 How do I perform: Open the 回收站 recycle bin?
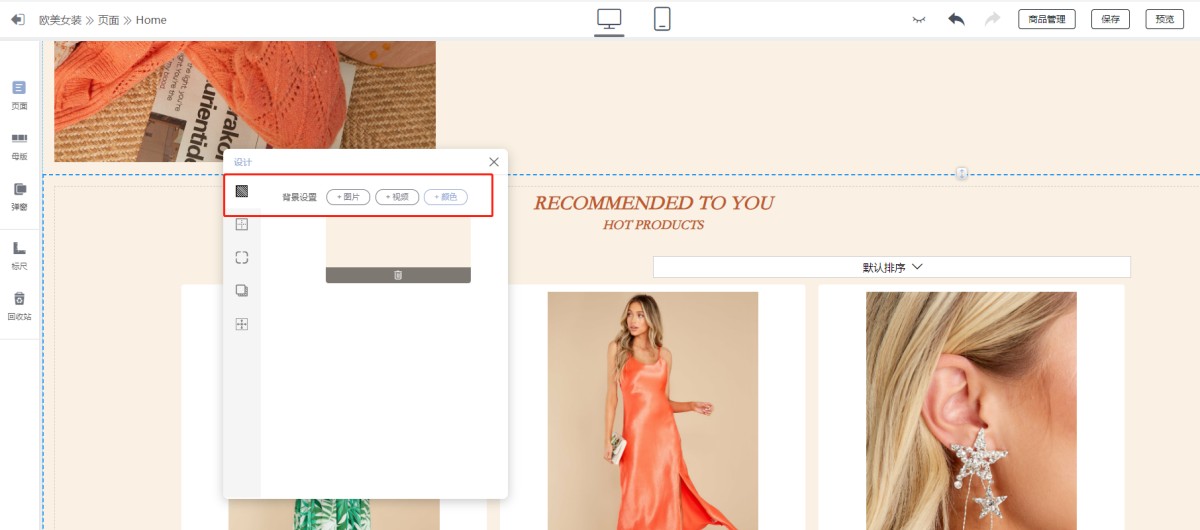[x=19, y=305]
